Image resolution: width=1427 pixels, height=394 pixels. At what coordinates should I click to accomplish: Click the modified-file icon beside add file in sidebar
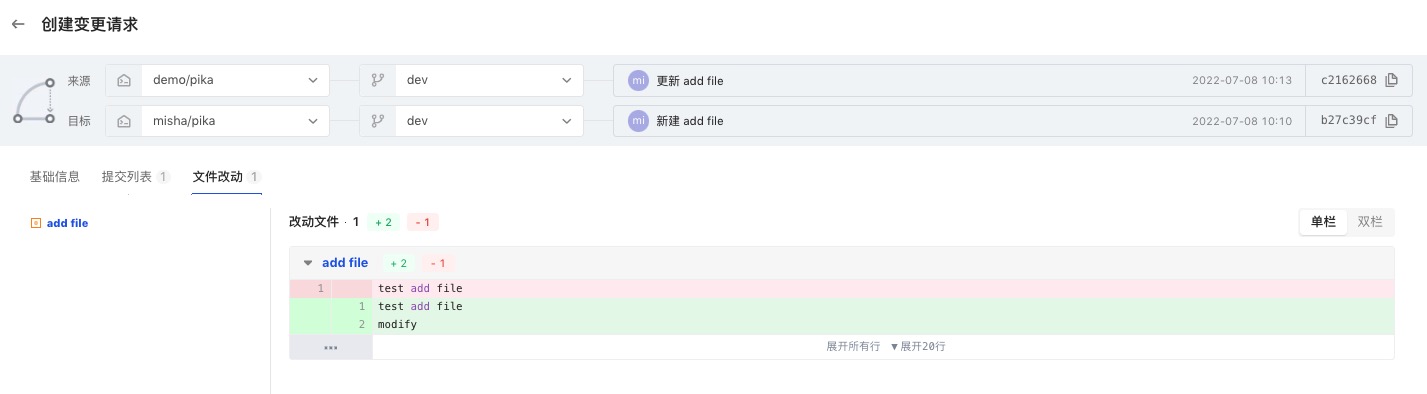(x=37, y=223)
